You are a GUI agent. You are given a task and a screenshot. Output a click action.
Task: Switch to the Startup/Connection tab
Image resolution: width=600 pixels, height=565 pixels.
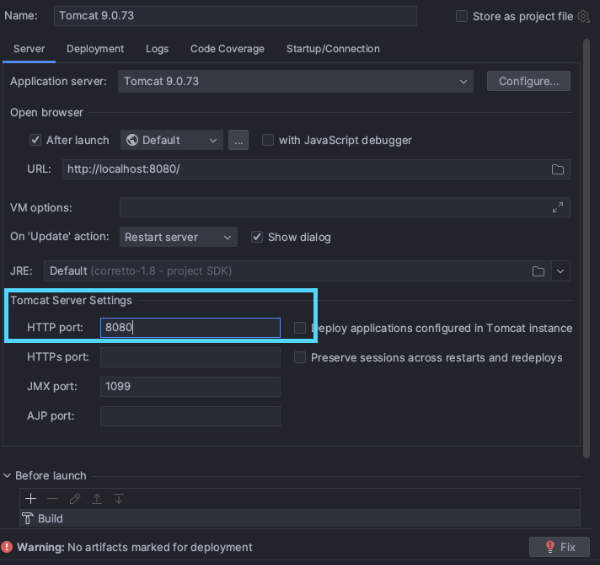pyautogui.click(x=333, y=49)
